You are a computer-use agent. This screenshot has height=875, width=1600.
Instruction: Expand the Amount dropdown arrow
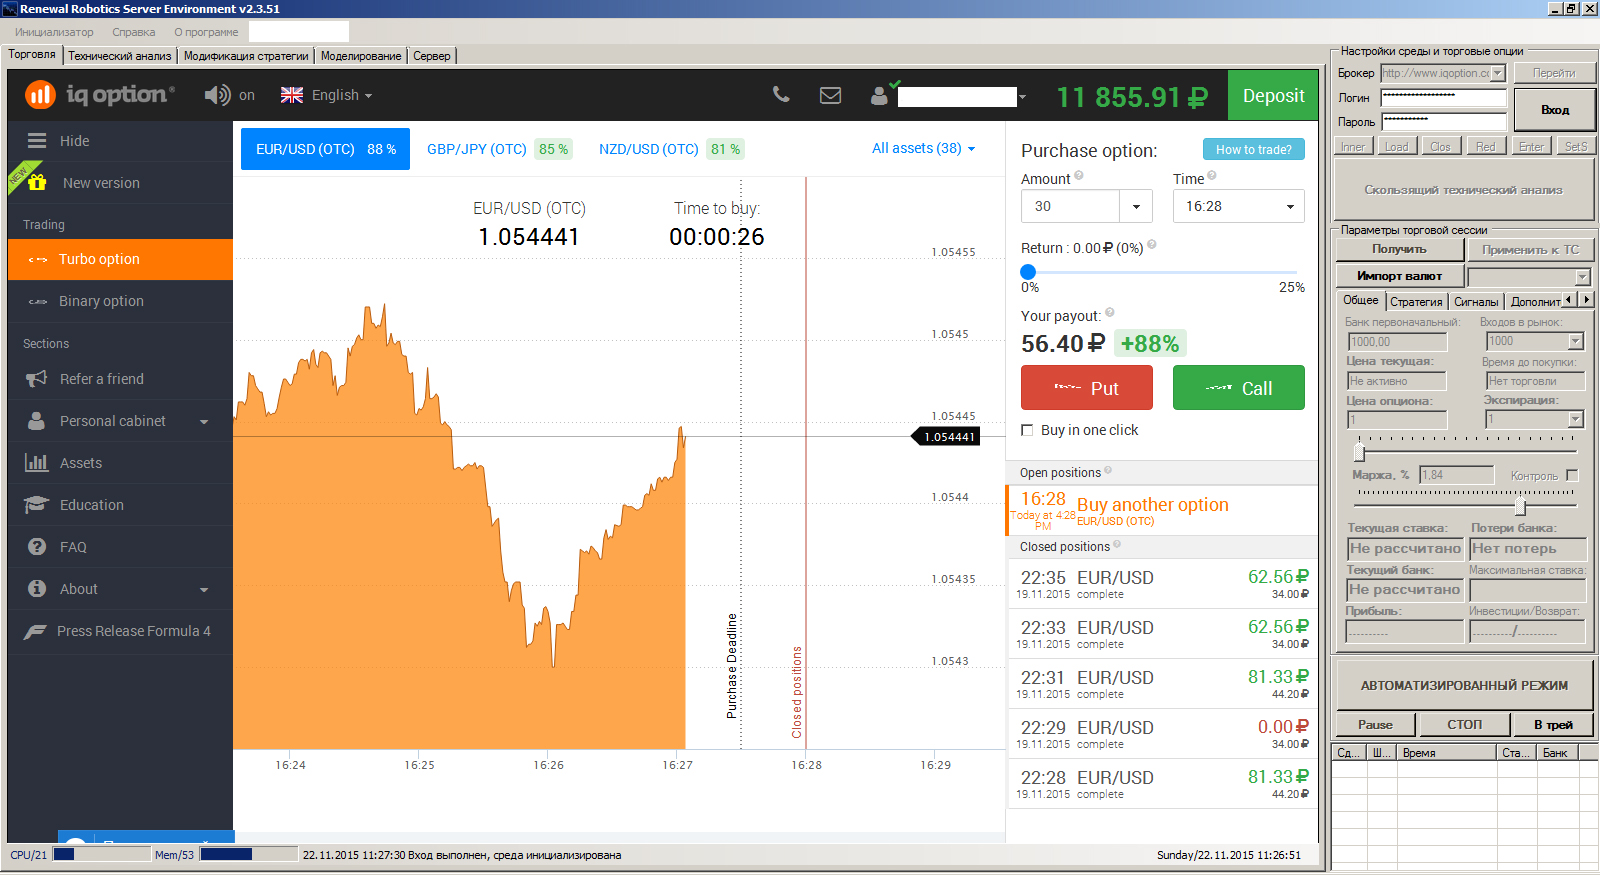1136,206
